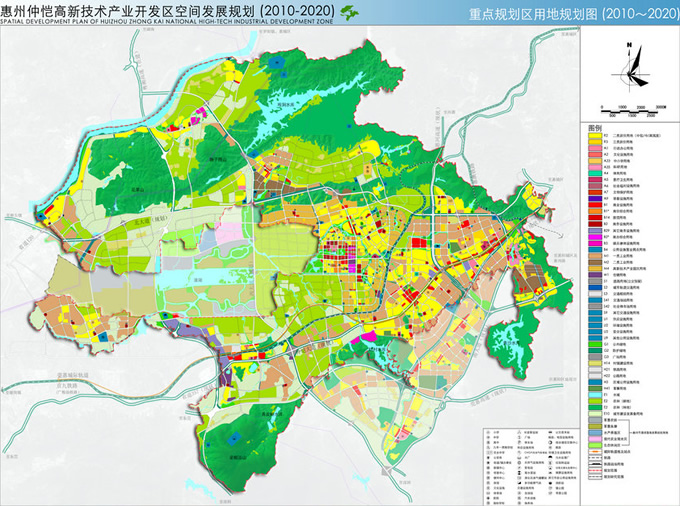Screen dimensions: 680x506
Task: Click the black railway station legend symbol
Action: [595, 464]
